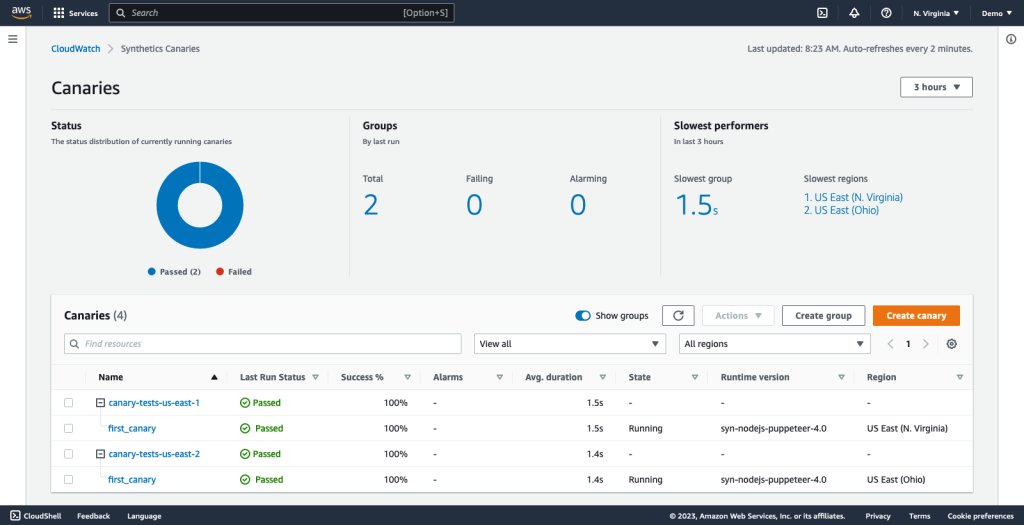Focus the top Search bar
This screenshot has height=525, width=1024.
click(x=281, y=13)
